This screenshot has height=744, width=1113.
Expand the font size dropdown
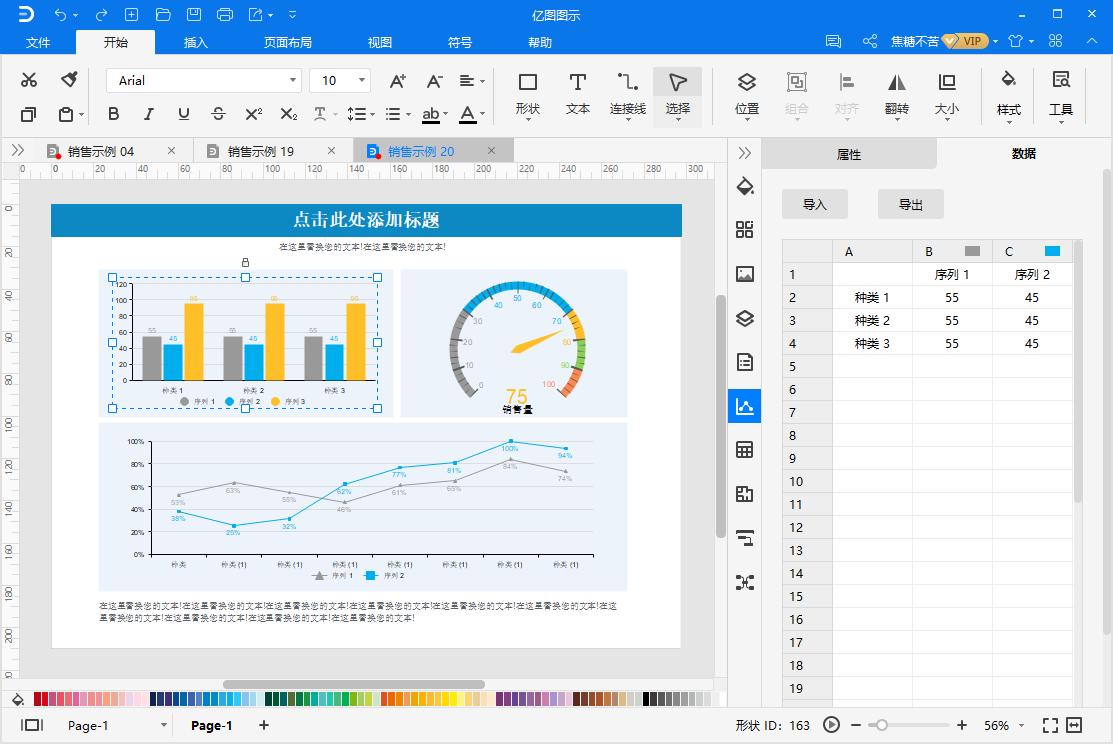pyautogui.click(x=361, y=80)
